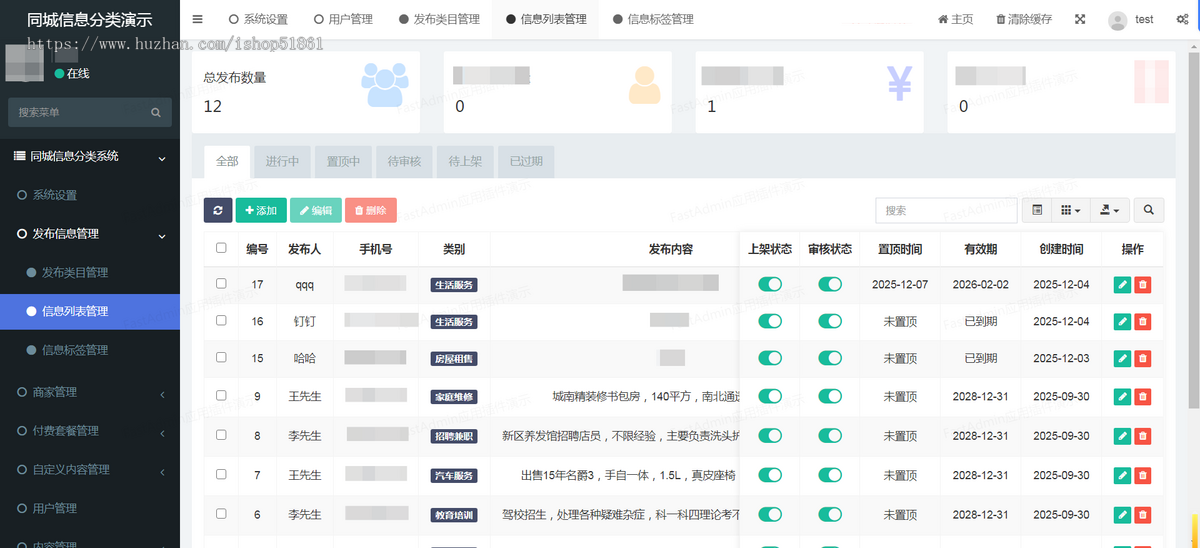Click the total publish count users icon
Screen dimensions: 1200x548
click(385, 85)
